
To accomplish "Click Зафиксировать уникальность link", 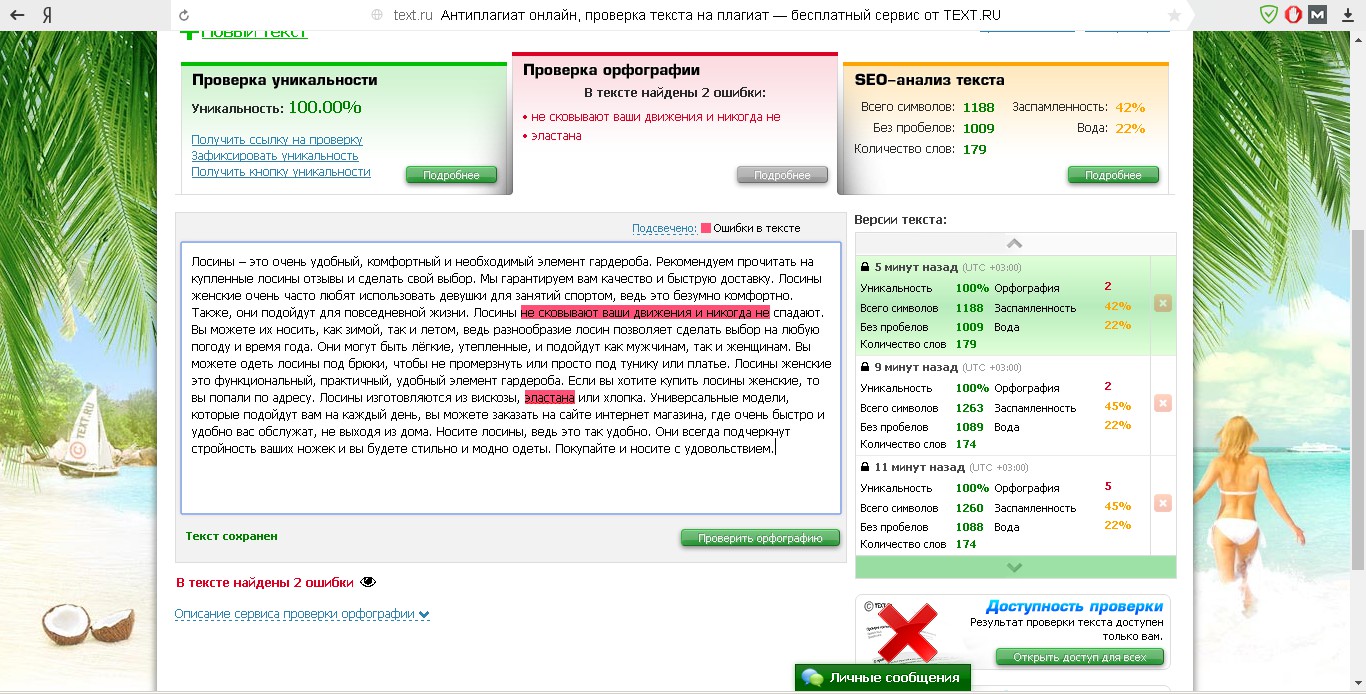I will tap(275, 156).
